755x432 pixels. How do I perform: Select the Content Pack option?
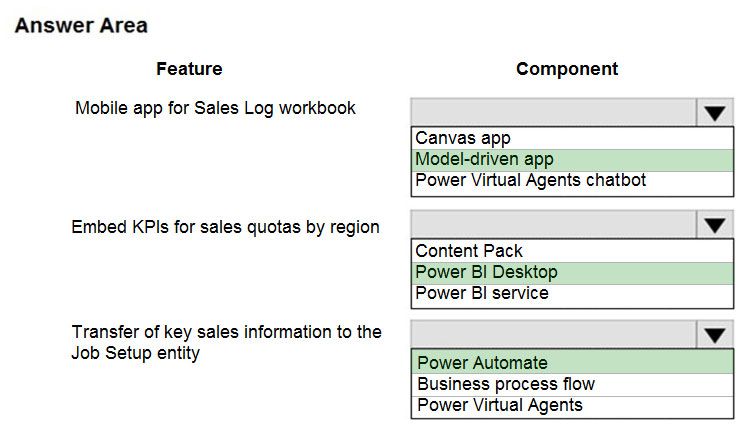click(572, 251)
